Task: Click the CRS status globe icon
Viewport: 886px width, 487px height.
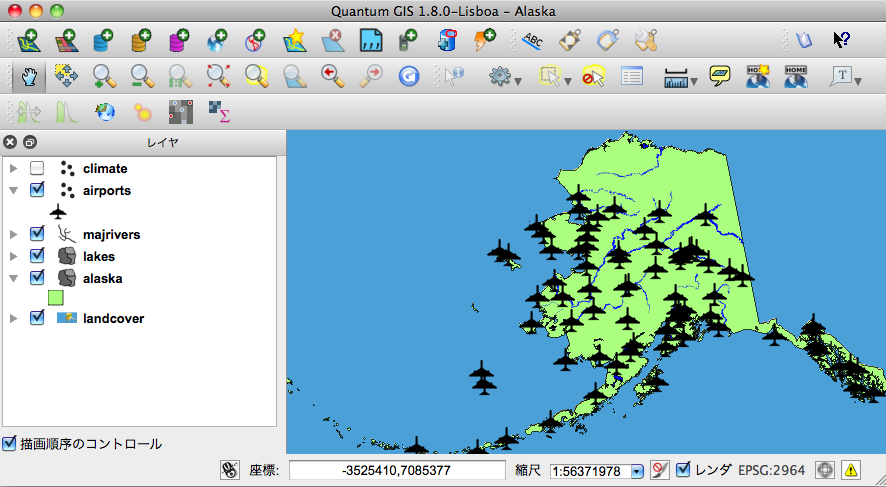Action: point(824,470)
